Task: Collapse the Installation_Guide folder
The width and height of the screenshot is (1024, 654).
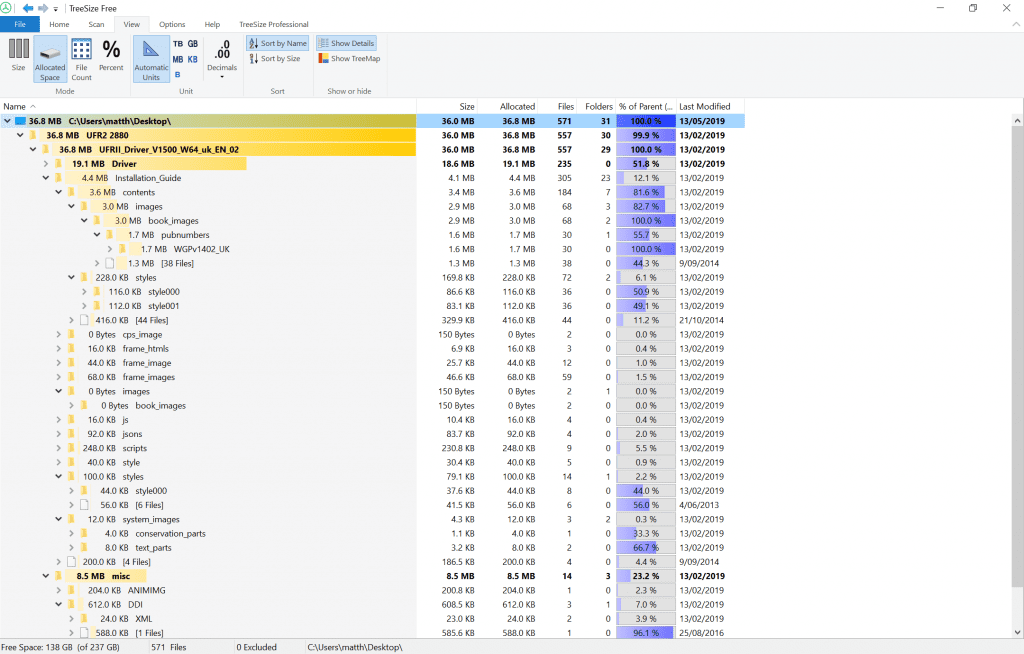Action: pyautogui.click(x=46, y=178)
